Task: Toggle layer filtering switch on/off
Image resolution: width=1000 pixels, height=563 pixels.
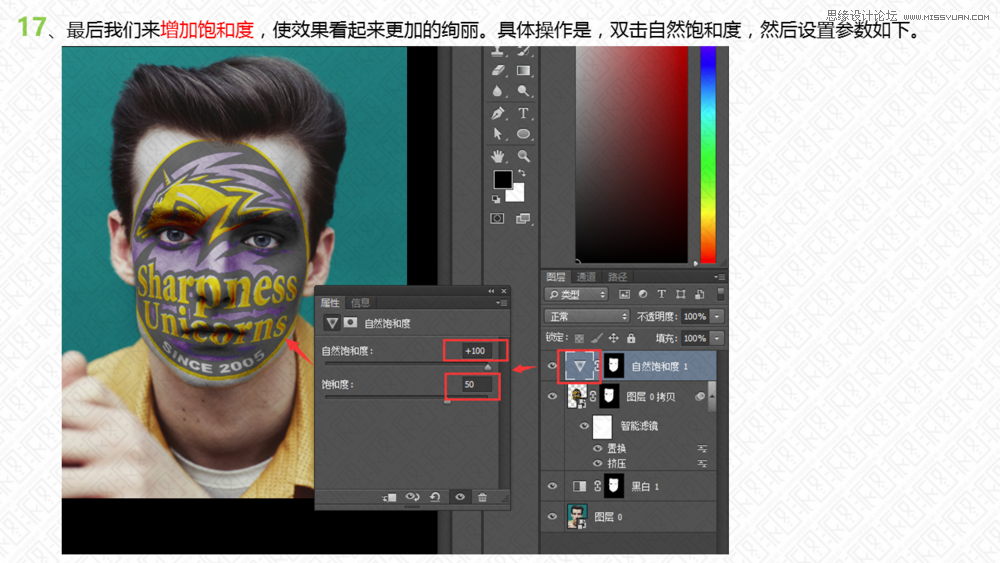Action: (721, 294)
